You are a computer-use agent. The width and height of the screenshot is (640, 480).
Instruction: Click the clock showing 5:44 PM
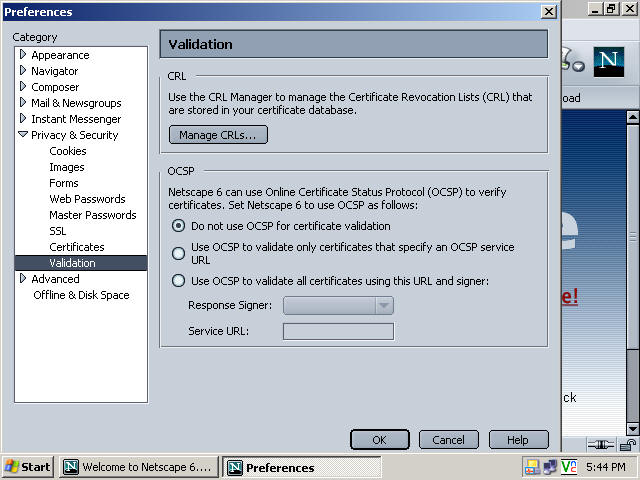point(605,467)
